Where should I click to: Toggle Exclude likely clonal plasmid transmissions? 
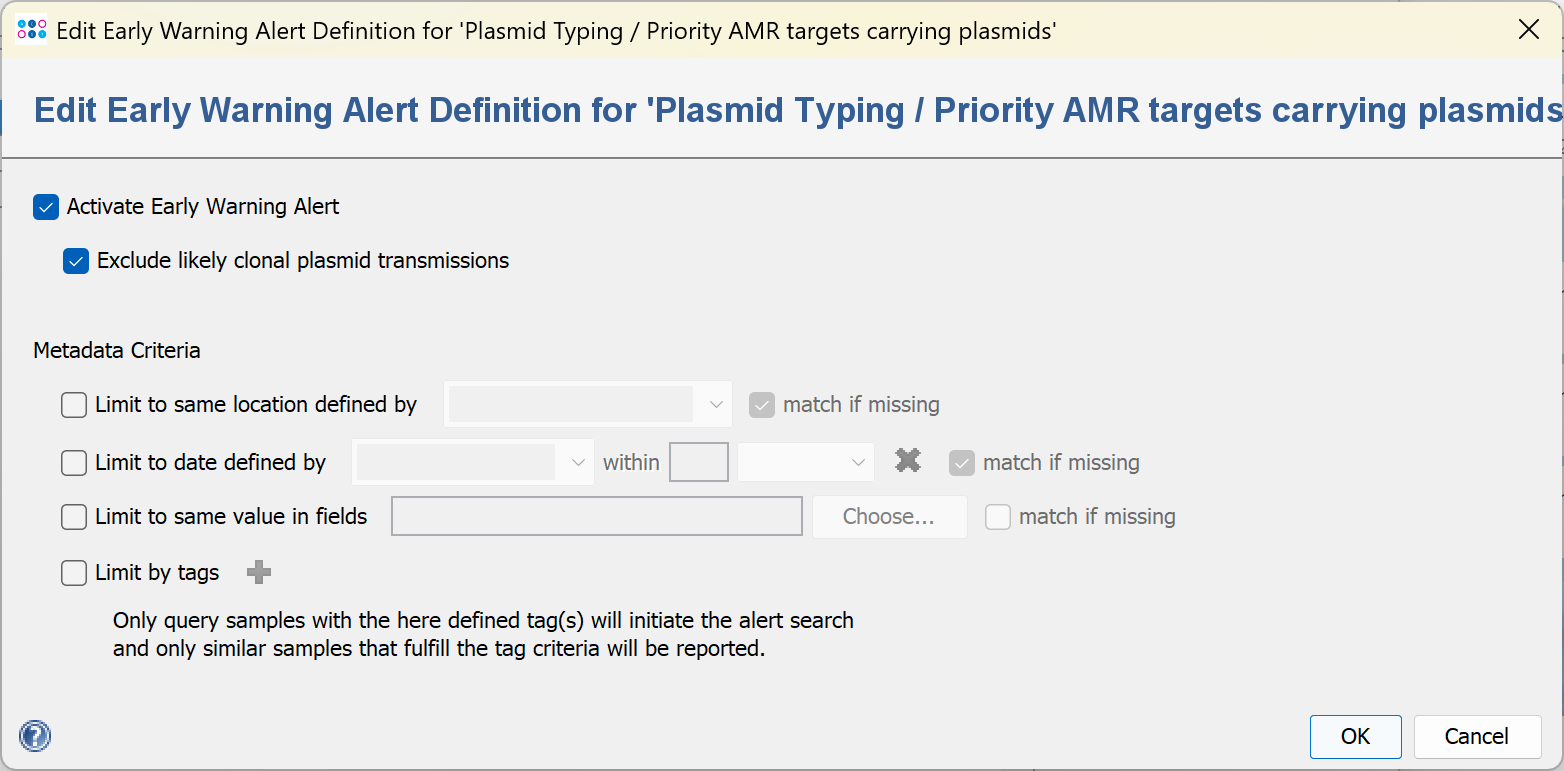(76, 261)
